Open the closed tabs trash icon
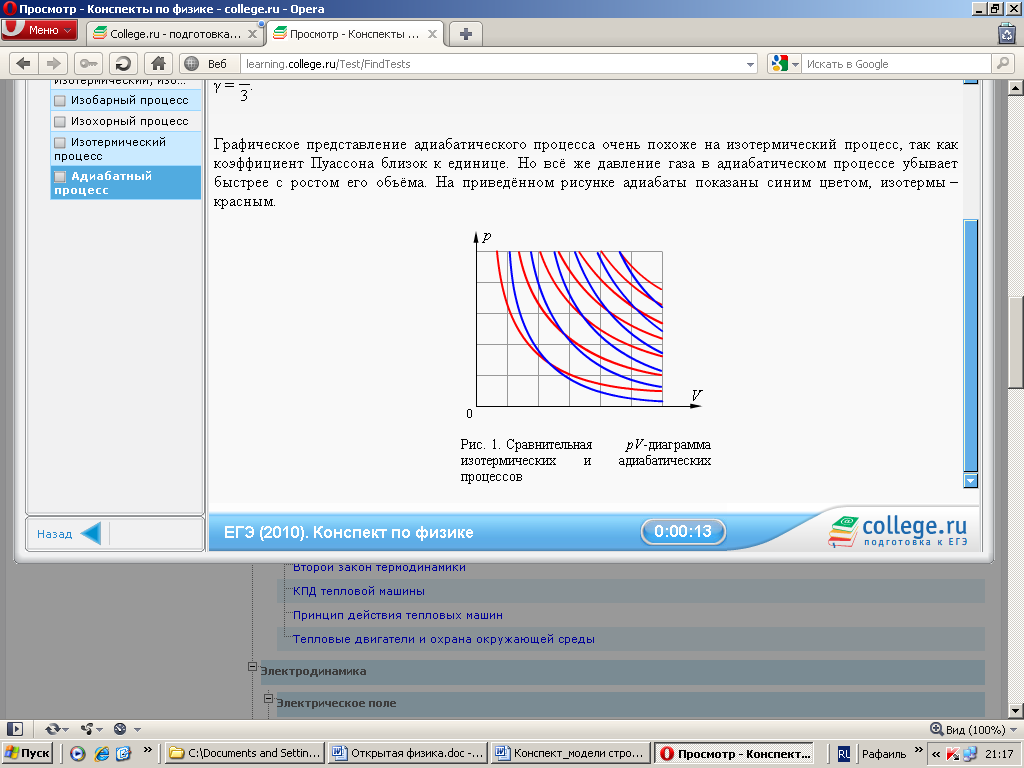1024x768 pixels. (1006, 33)
